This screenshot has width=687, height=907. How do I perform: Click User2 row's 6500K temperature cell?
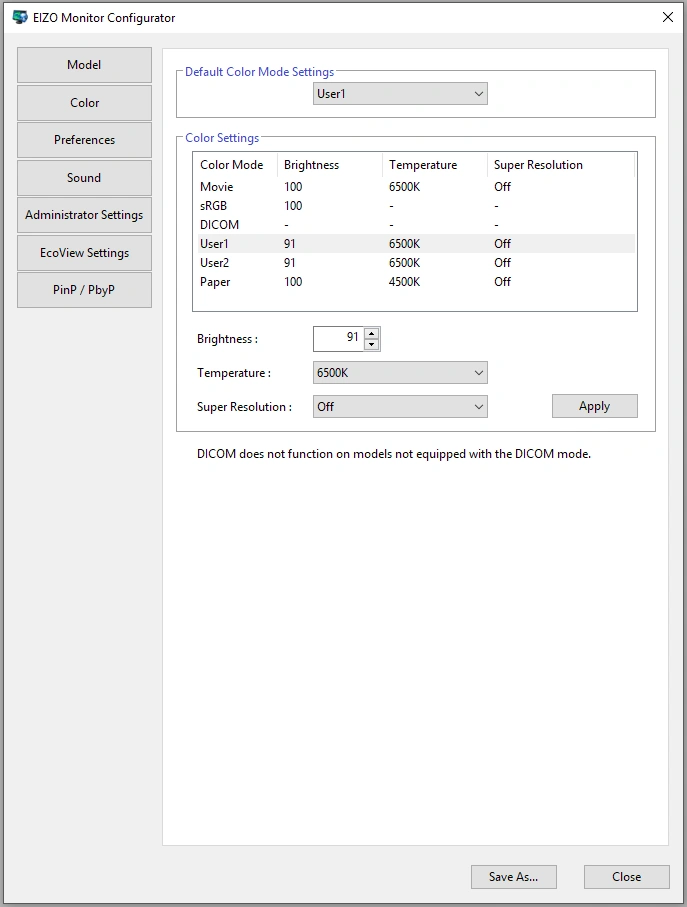404,263
